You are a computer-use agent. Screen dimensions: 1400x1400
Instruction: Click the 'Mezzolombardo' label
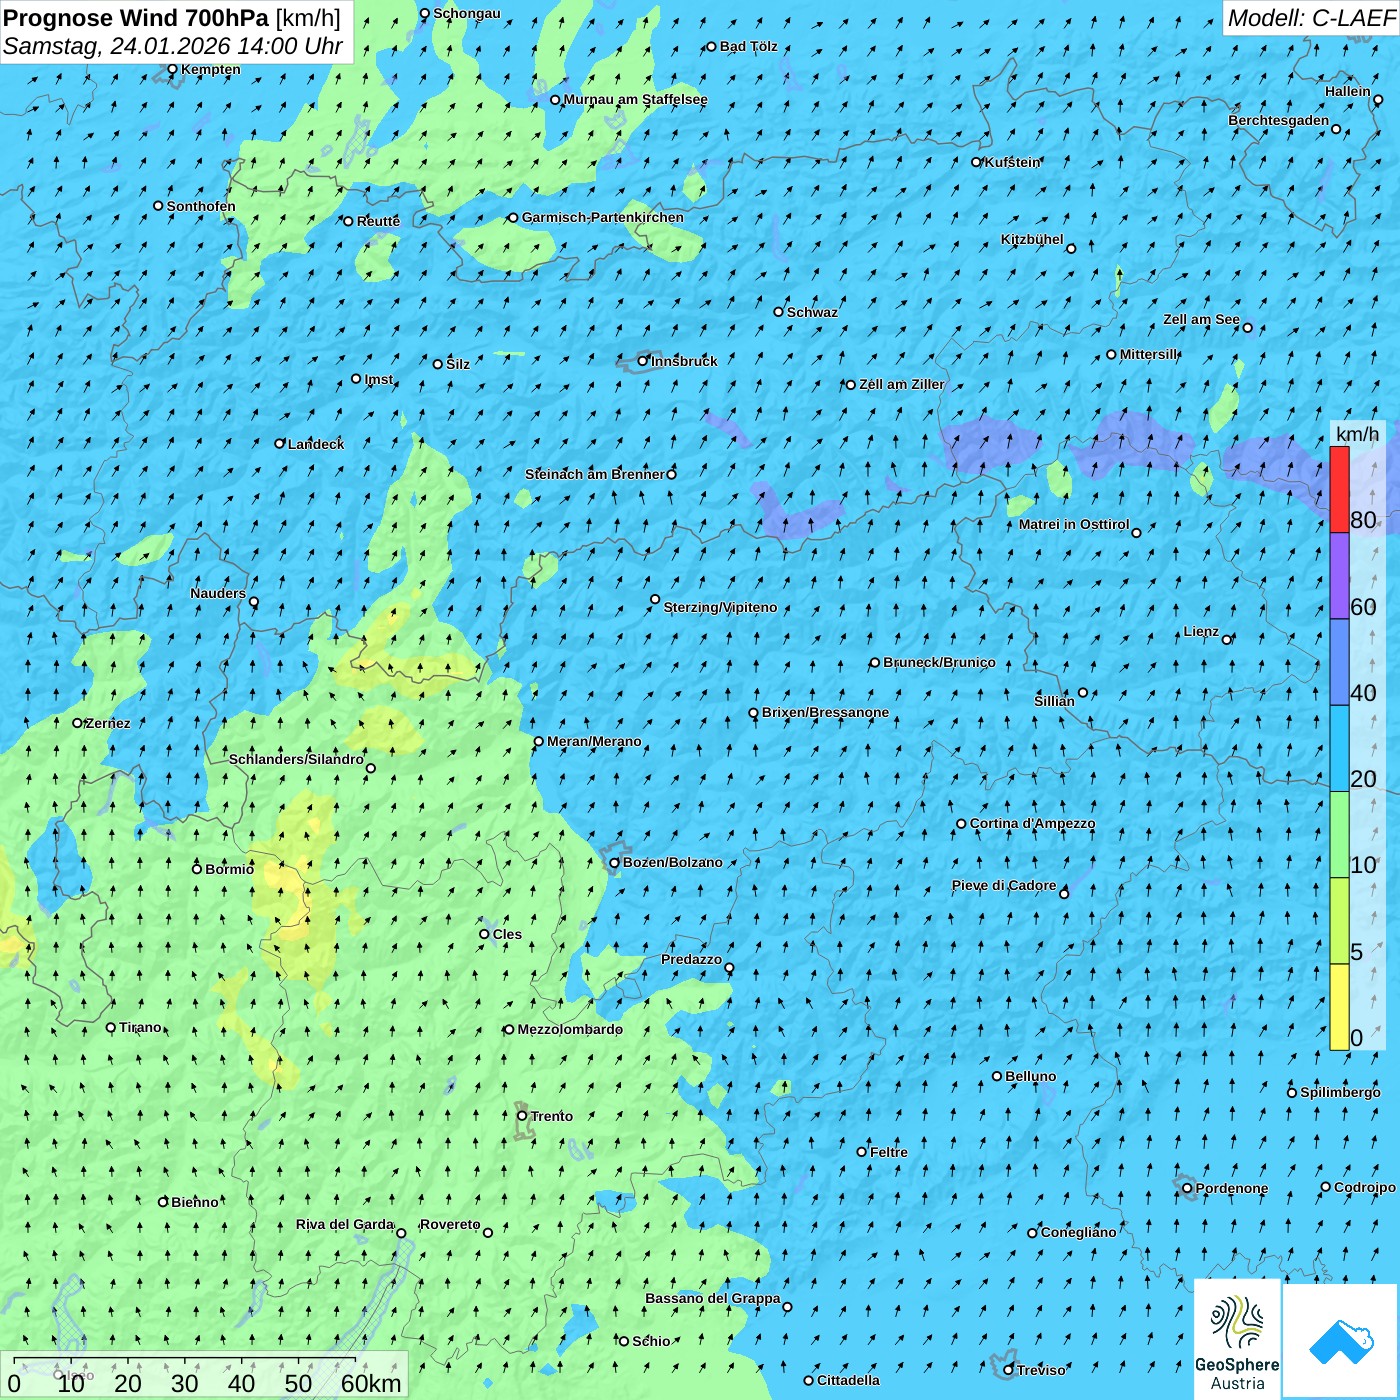(x=570, y=1029)
